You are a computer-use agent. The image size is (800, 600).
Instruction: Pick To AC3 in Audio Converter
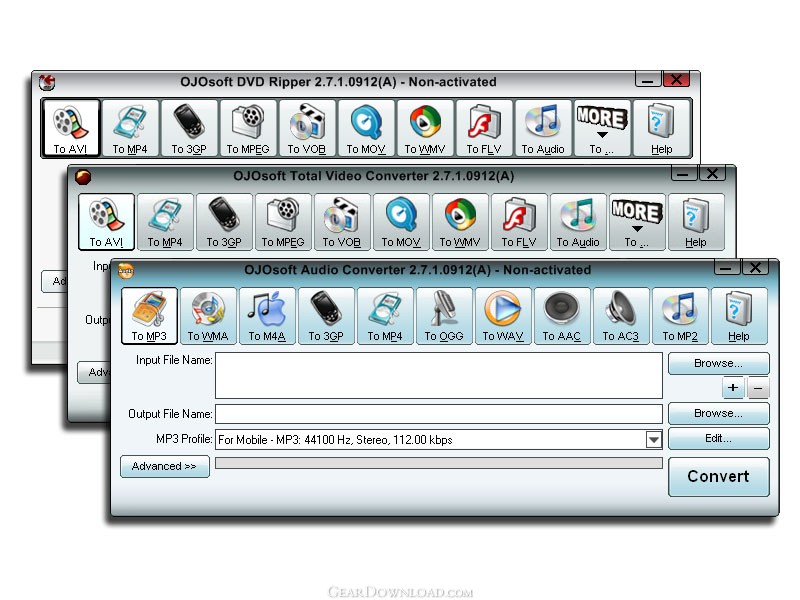(621, 316)
